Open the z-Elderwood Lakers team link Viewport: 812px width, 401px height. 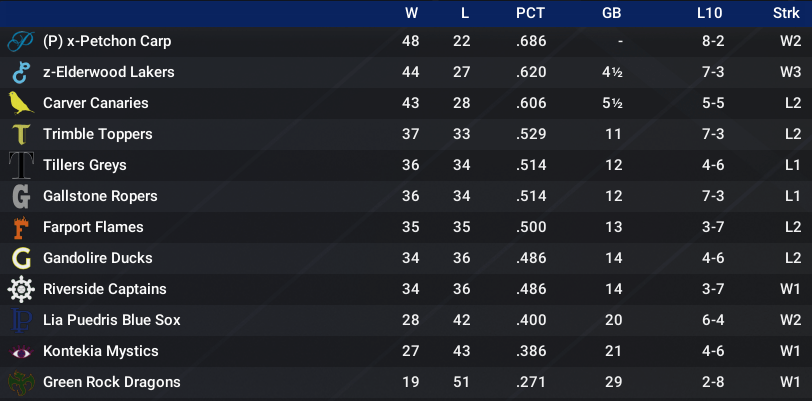109,72
